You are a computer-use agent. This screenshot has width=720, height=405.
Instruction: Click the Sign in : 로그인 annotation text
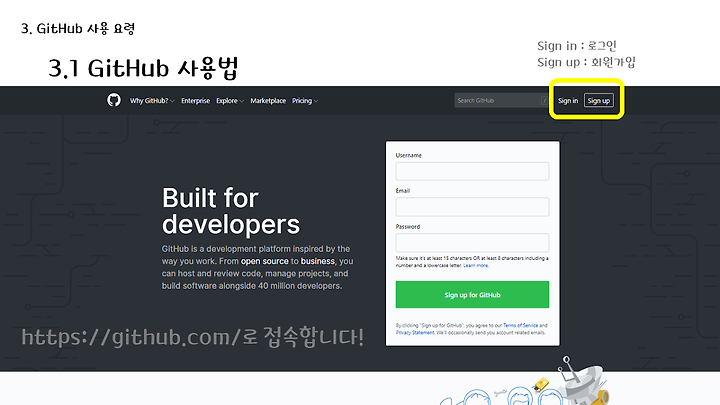point(577,45)
